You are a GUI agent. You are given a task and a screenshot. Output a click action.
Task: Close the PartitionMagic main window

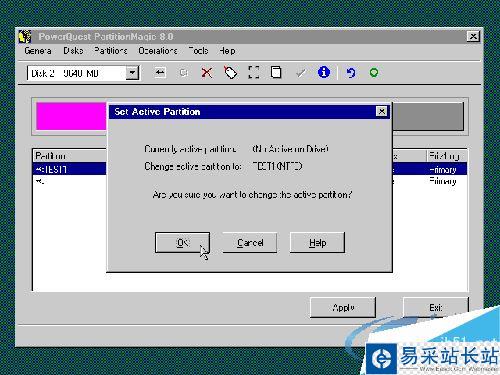click(473, 36)
